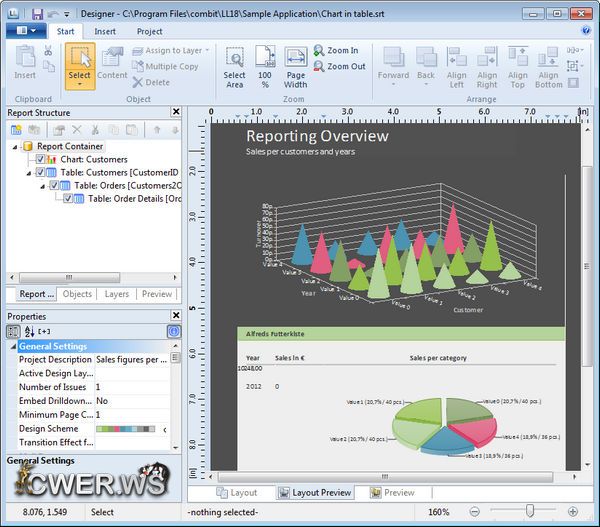Toggle the Table: Order Details checkbox

(68, 198)
